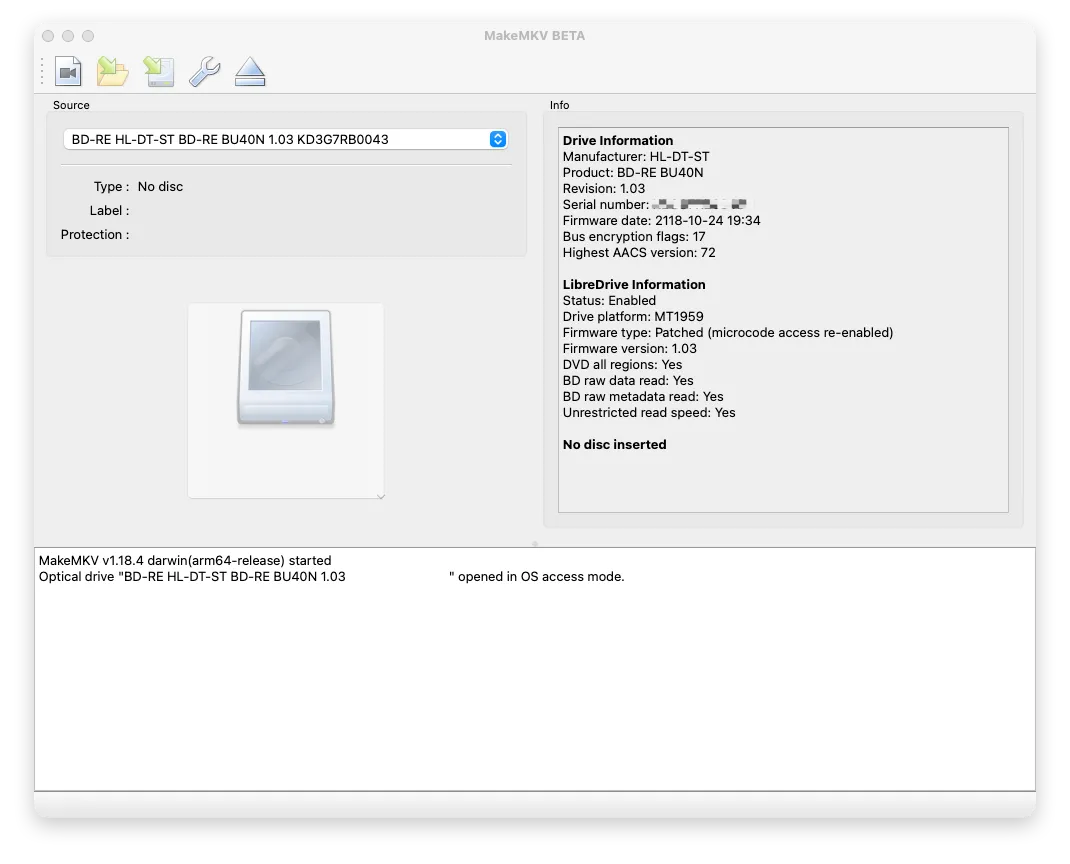Screen dimensions: 1070x864
Task: Click 'BD raw data read: Yes'
Action: [628, 381]
